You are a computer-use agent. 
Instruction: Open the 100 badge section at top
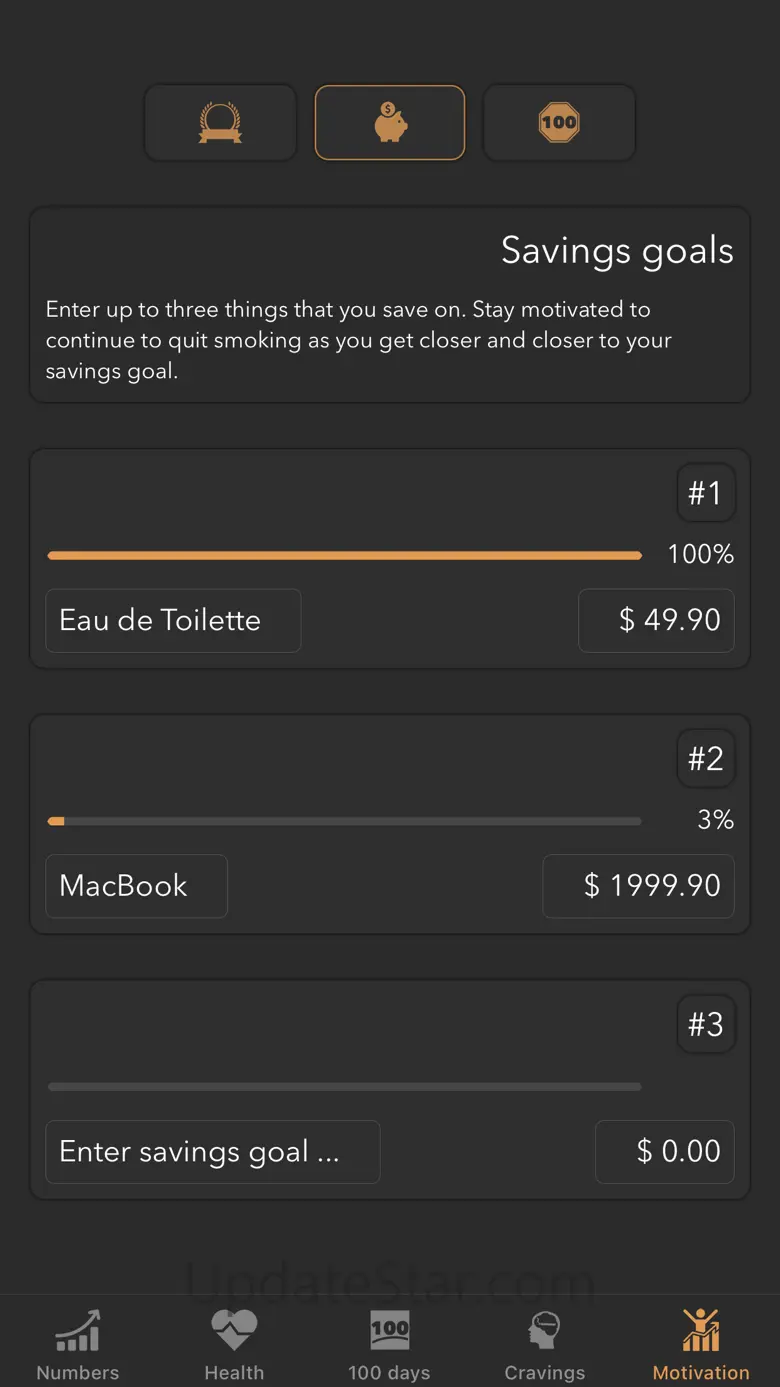[559, 123]
